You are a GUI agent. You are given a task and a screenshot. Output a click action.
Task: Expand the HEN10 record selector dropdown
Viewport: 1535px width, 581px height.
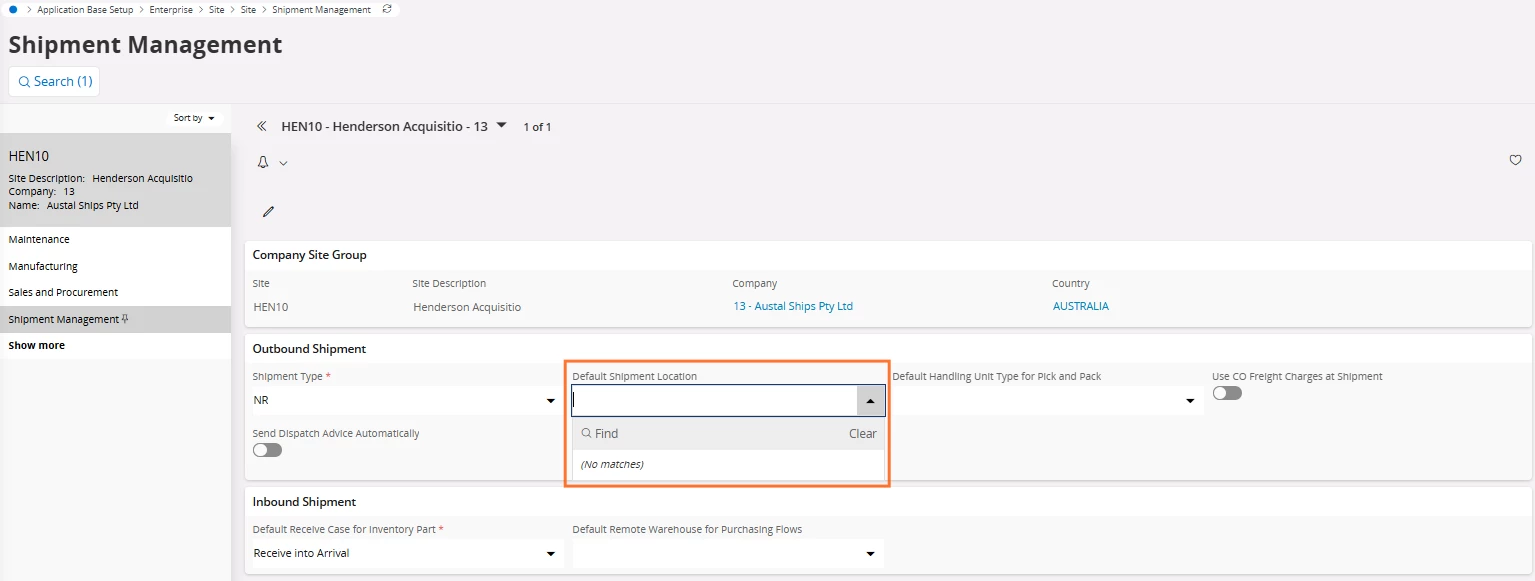tap(502, 126)
